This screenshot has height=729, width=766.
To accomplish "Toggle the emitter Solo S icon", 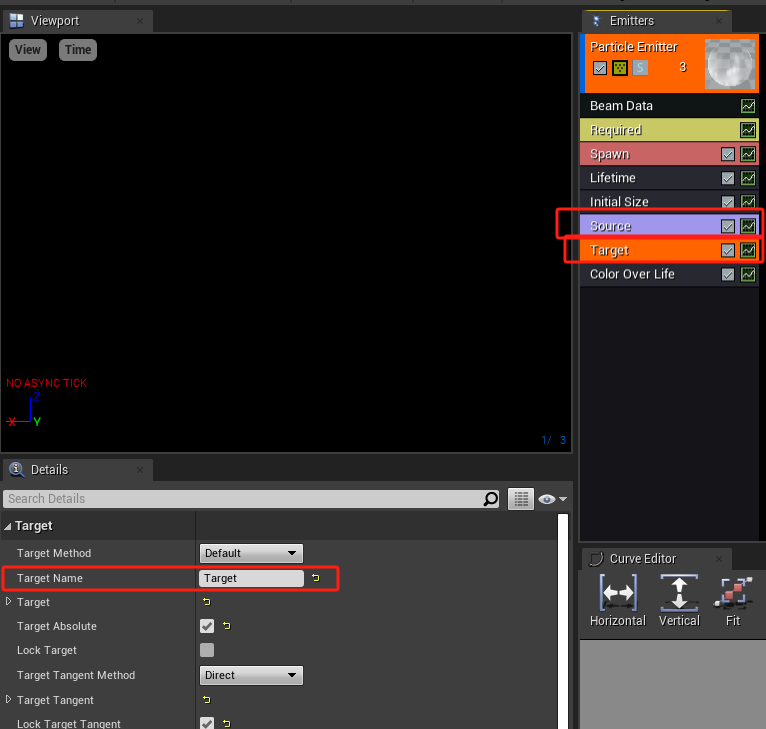I will (x=640, y=68).
